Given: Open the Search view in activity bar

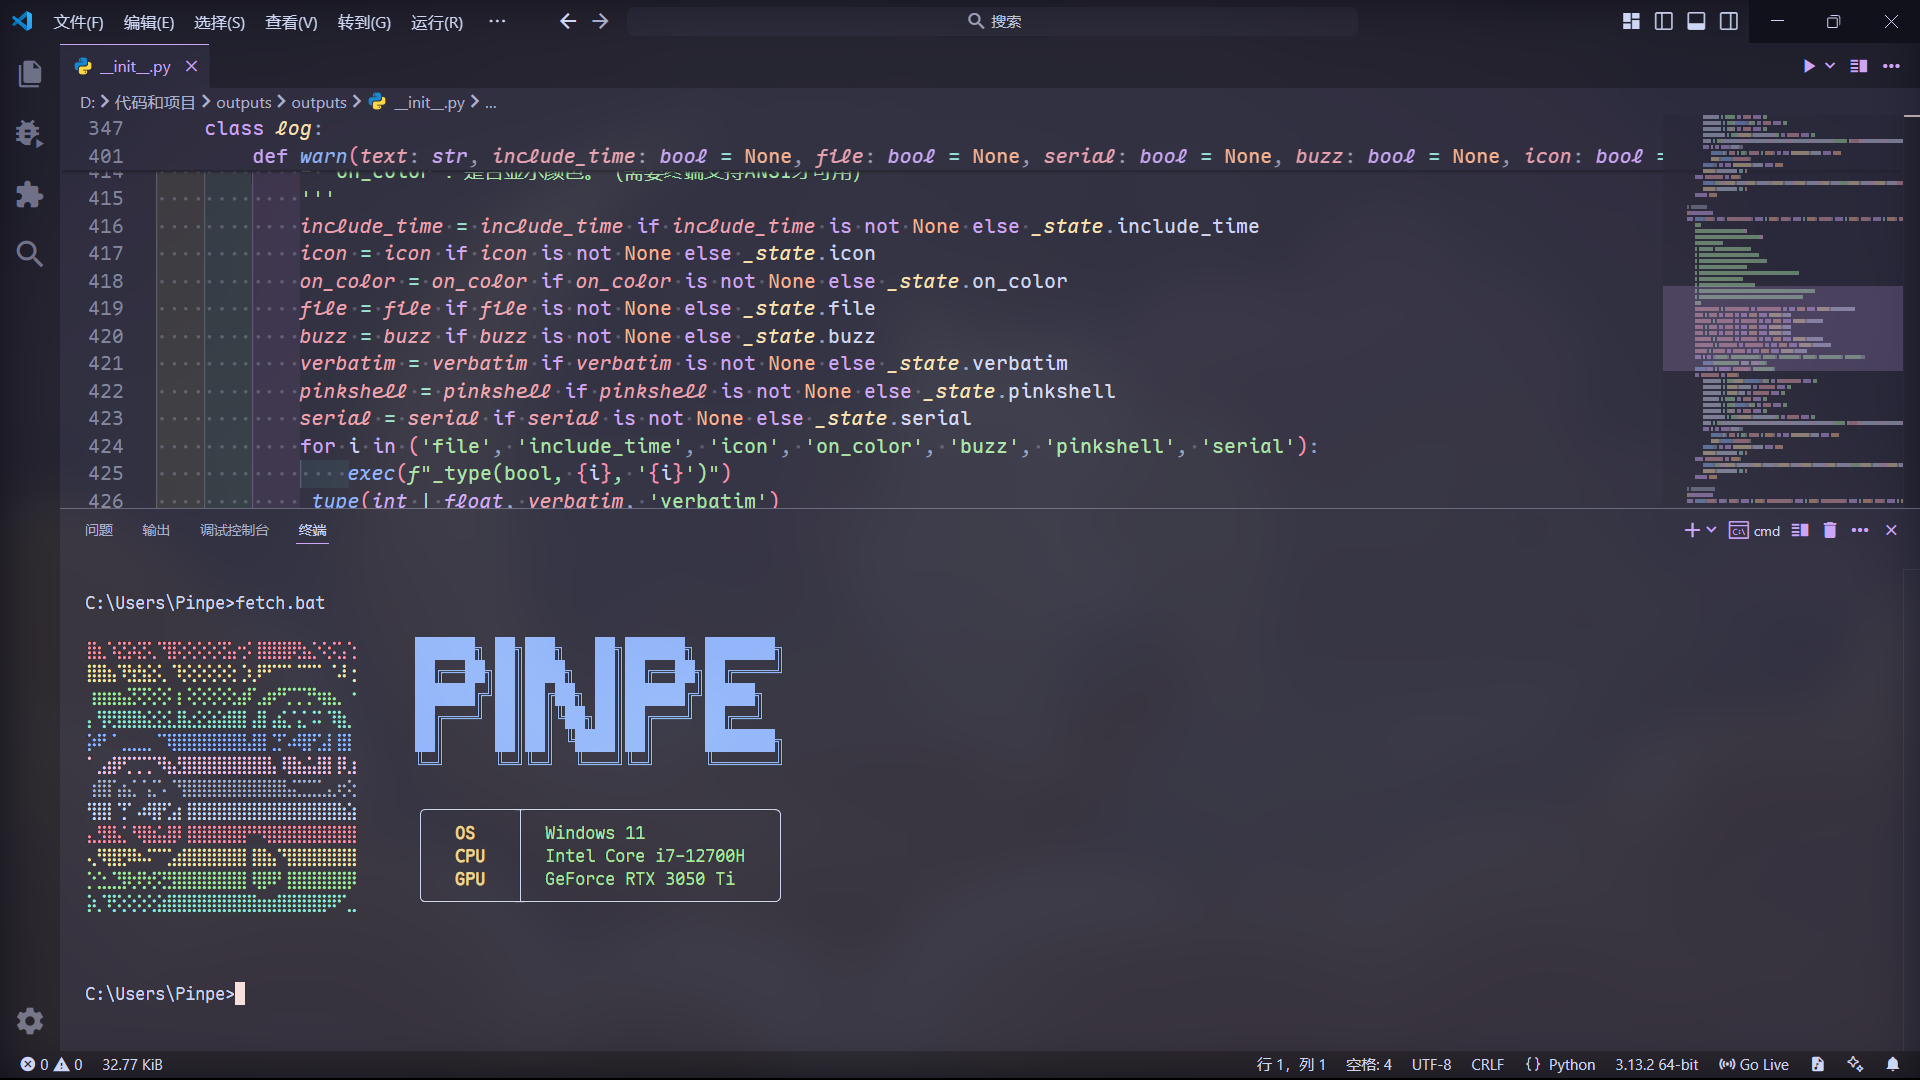Looking at the screenshot, I should tap(30, 253).
